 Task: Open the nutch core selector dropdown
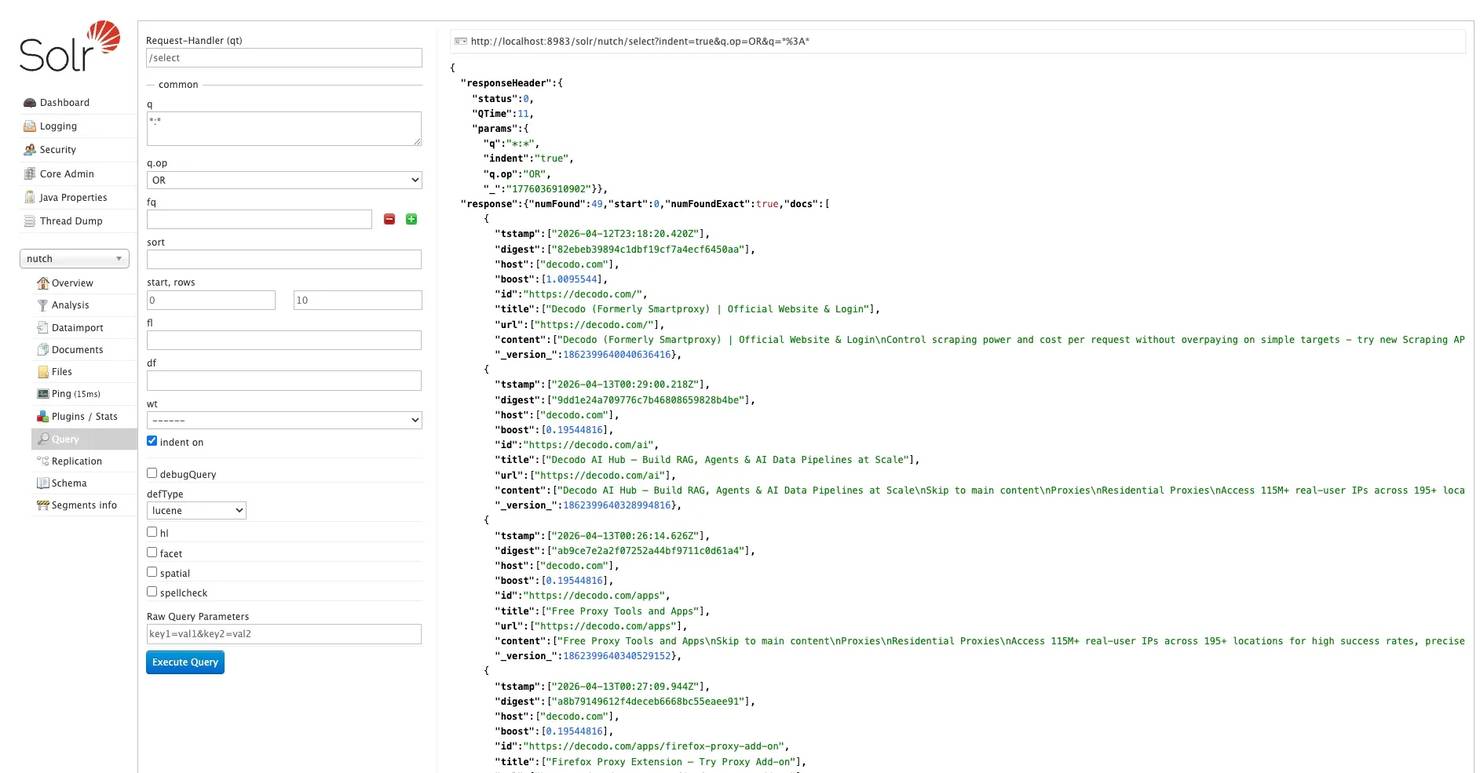74,259
